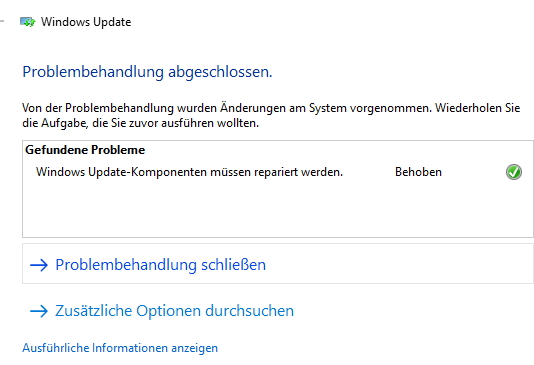Select the Windows Update-Komponenten problem row
This screenshot has height=365, width=534.
[278, 172]
